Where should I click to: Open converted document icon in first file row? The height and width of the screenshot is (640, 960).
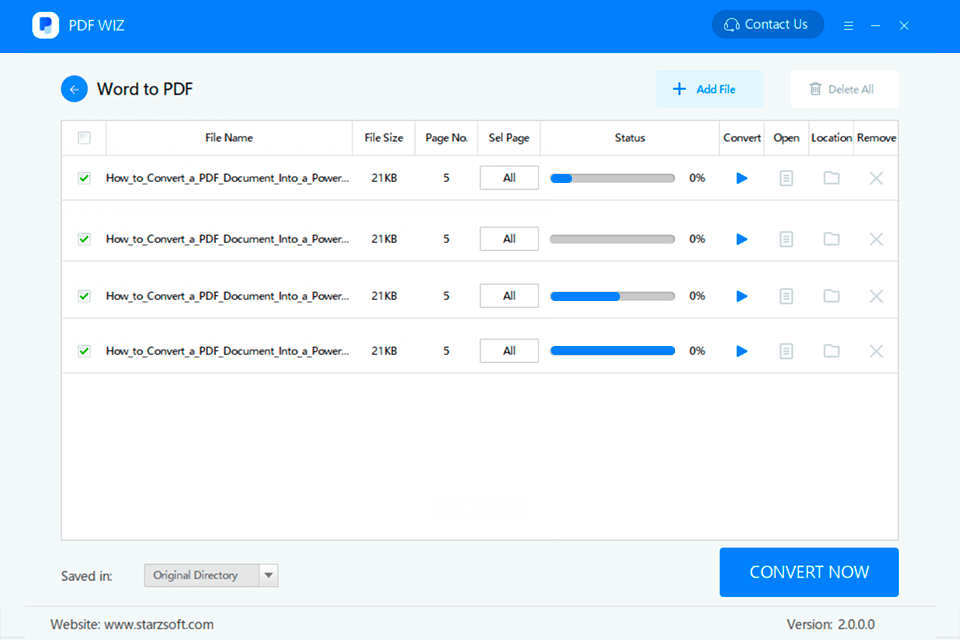tap(786, 178)
